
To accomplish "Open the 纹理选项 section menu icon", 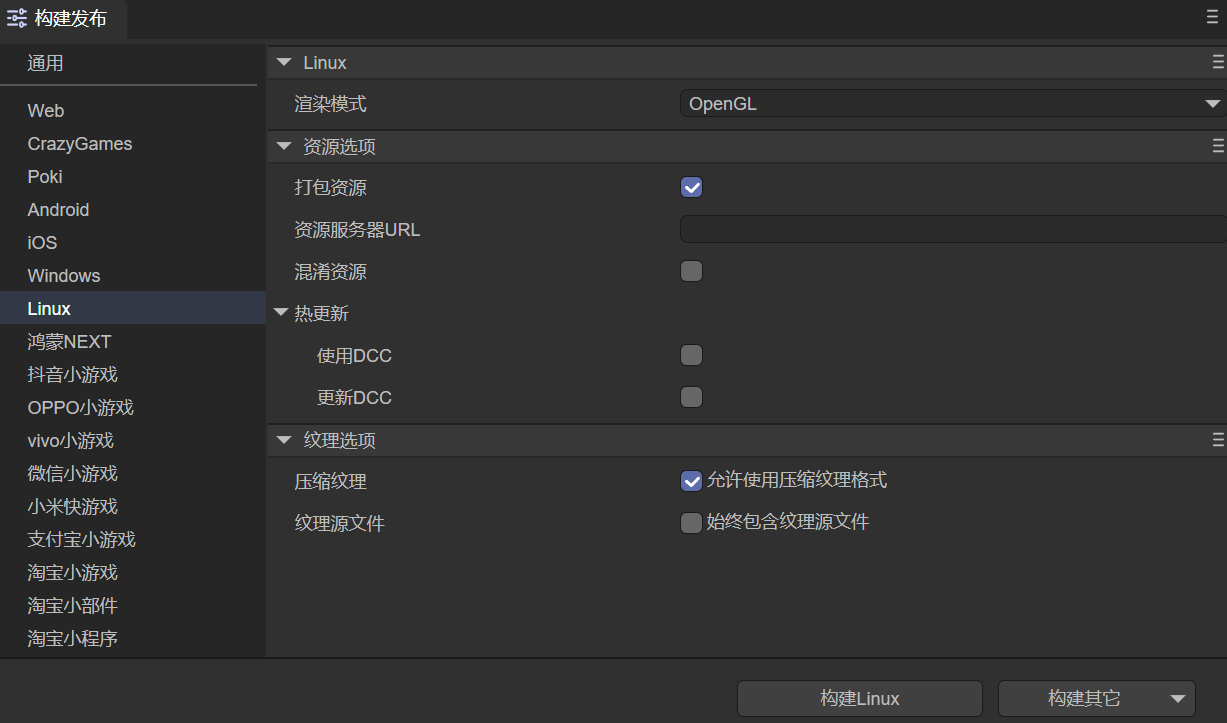I will tap(1217, 441).
